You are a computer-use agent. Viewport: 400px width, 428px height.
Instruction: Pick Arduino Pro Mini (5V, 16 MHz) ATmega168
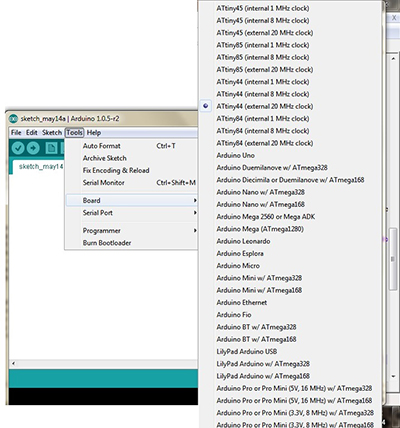[x=294, y=401]
